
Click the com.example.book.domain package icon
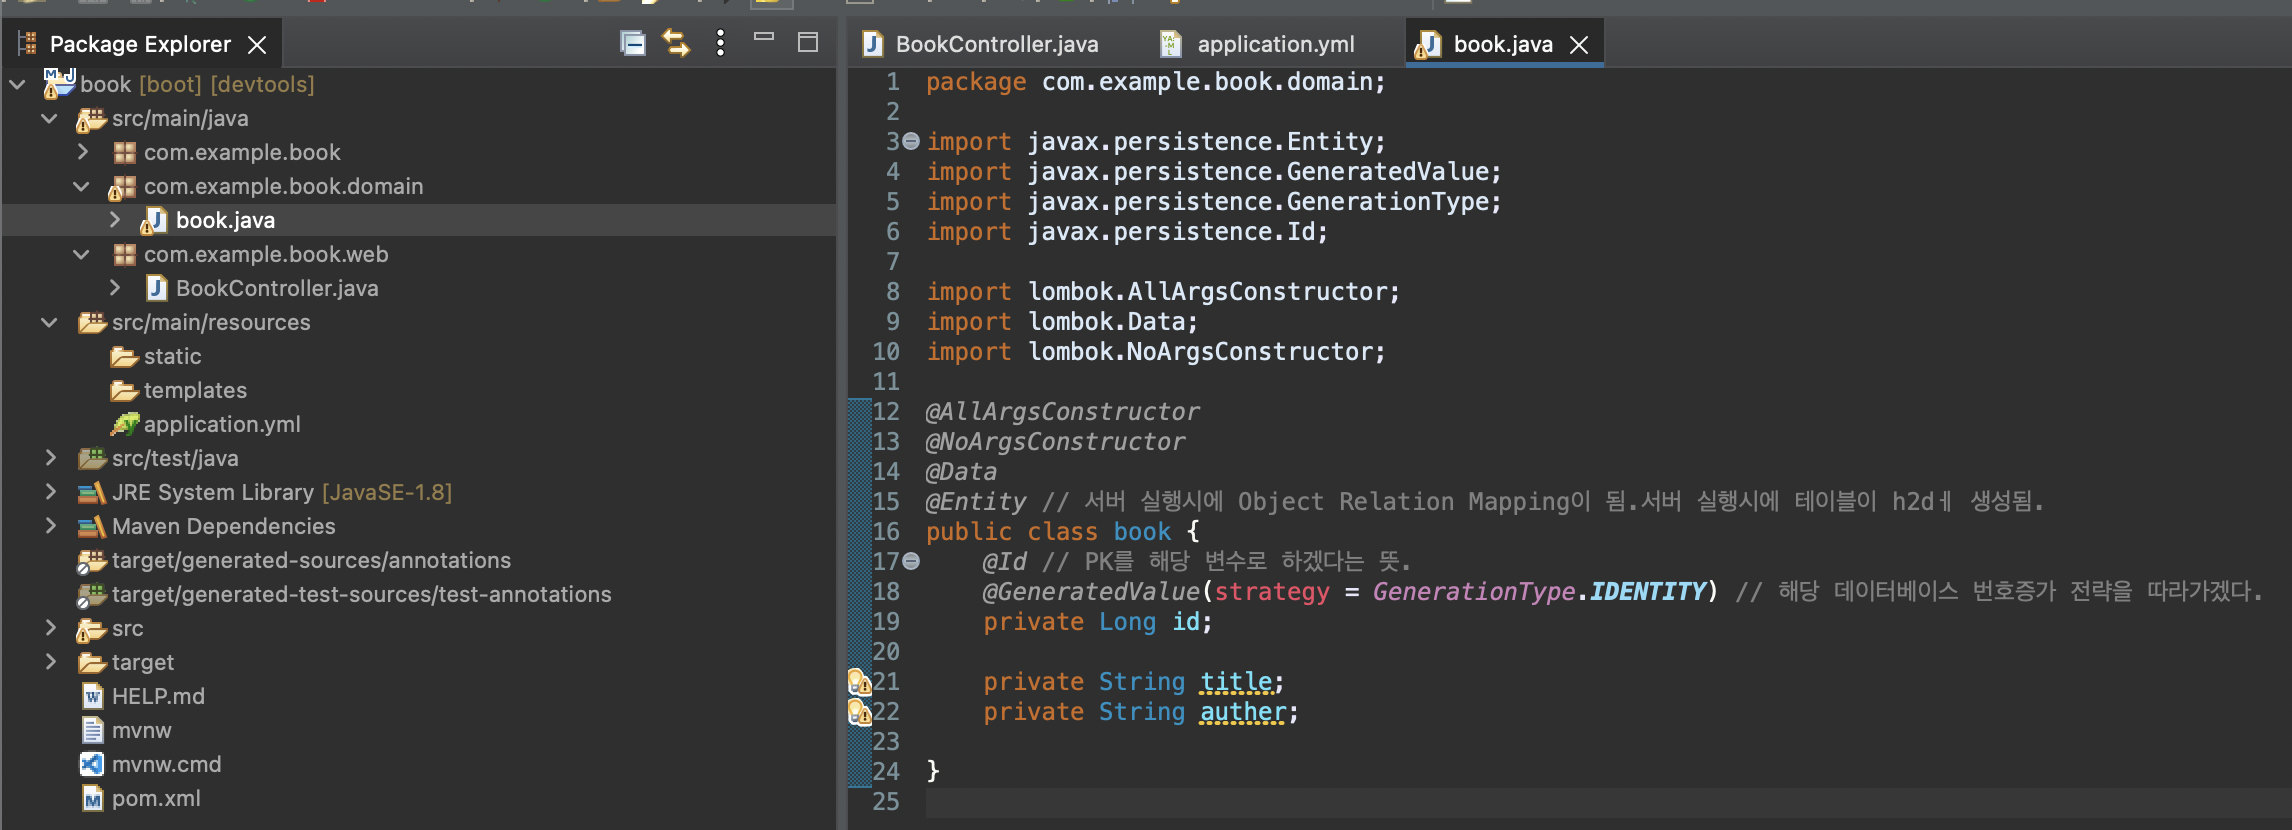pos(122,187)
